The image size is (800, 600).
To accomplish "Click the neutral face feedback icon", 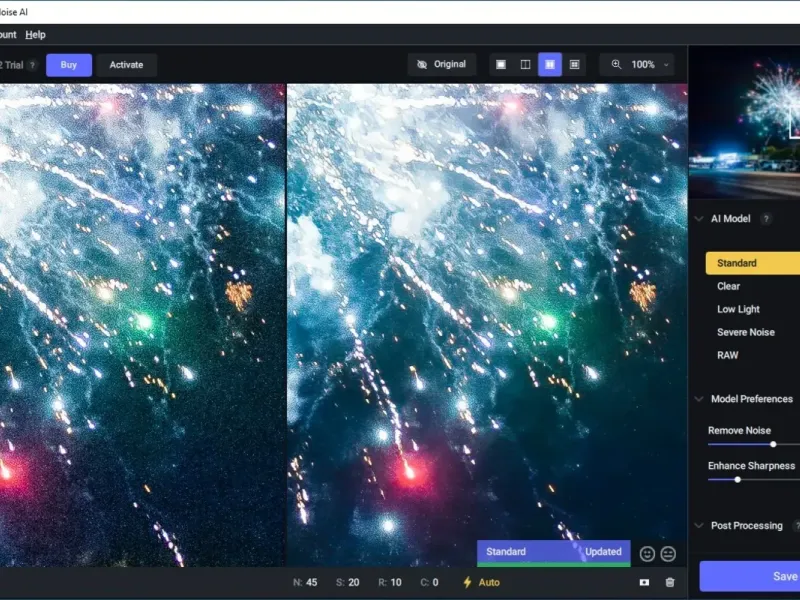I will click(x=668, y=554).
